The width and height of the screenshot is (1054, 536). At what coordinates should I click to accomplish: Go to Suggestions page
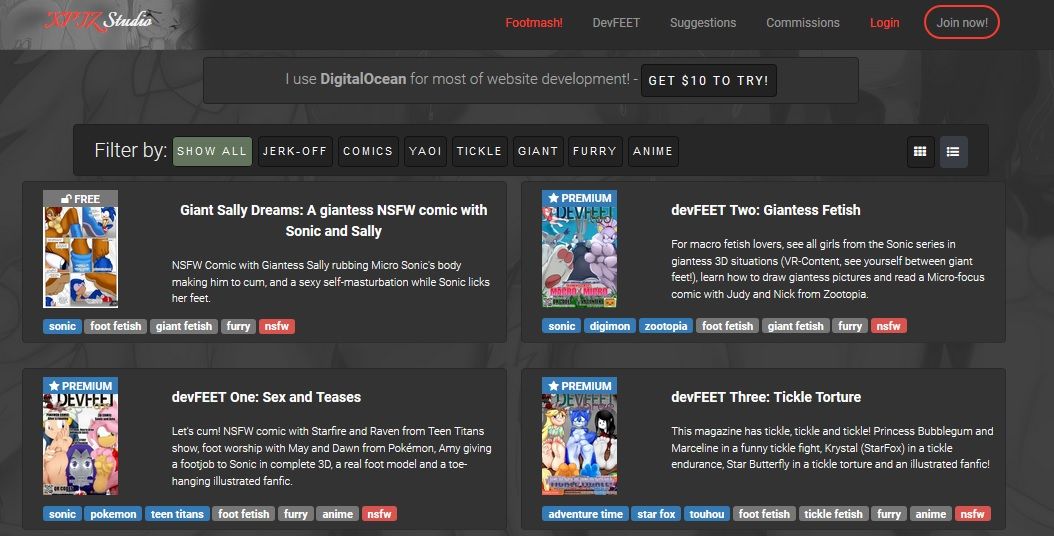702,23
